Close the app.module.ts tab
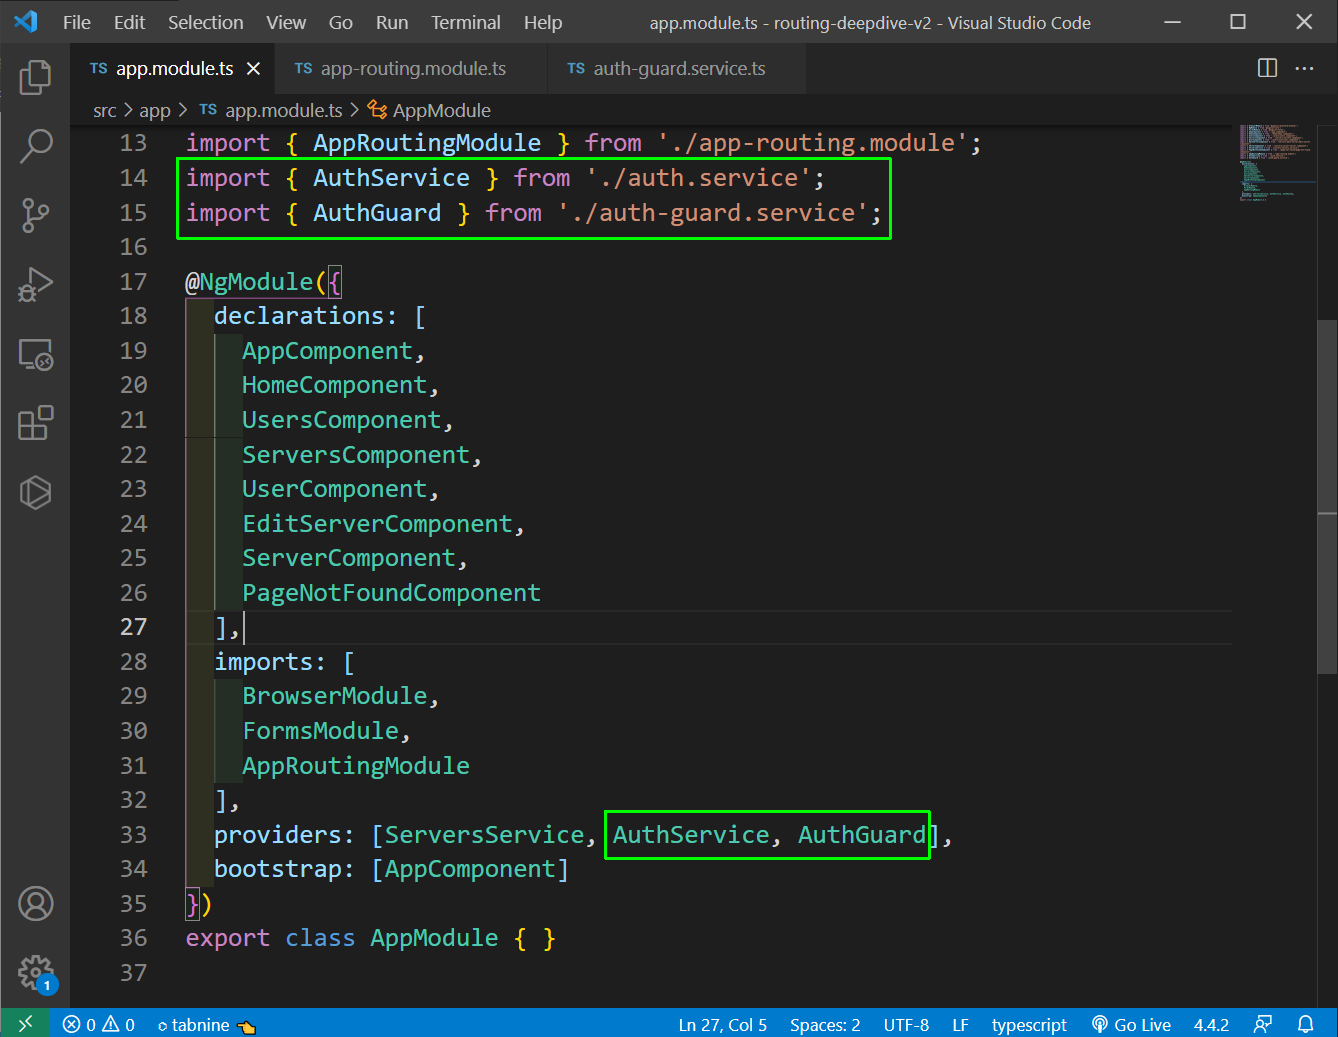Viewport: 1338px width, 1037px height. click(253, 69)
